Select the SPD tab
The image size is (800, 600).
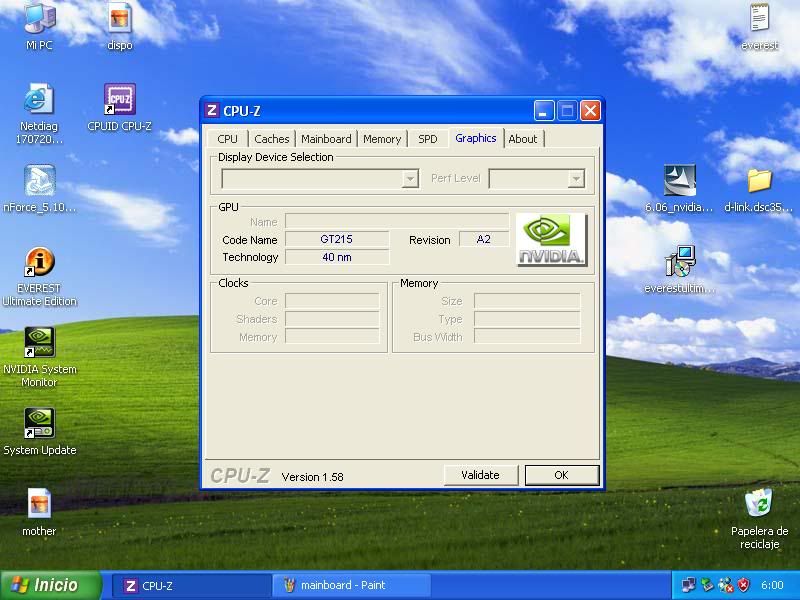pyautogui.click(x=428, y=139)
